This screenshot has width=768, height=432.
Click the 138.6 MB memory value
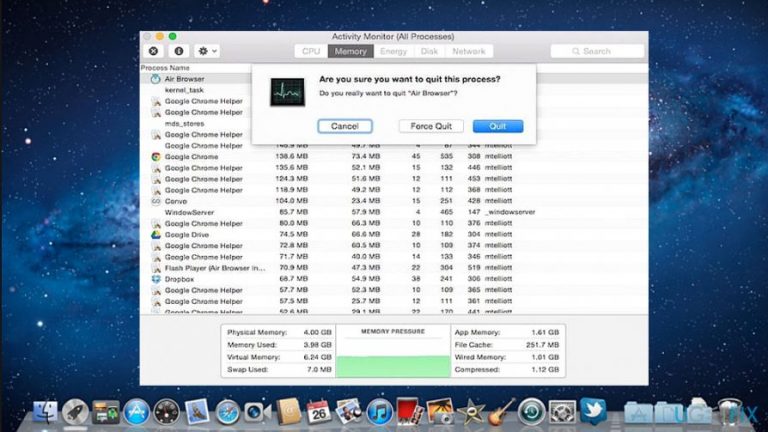[x=291, y=156]
